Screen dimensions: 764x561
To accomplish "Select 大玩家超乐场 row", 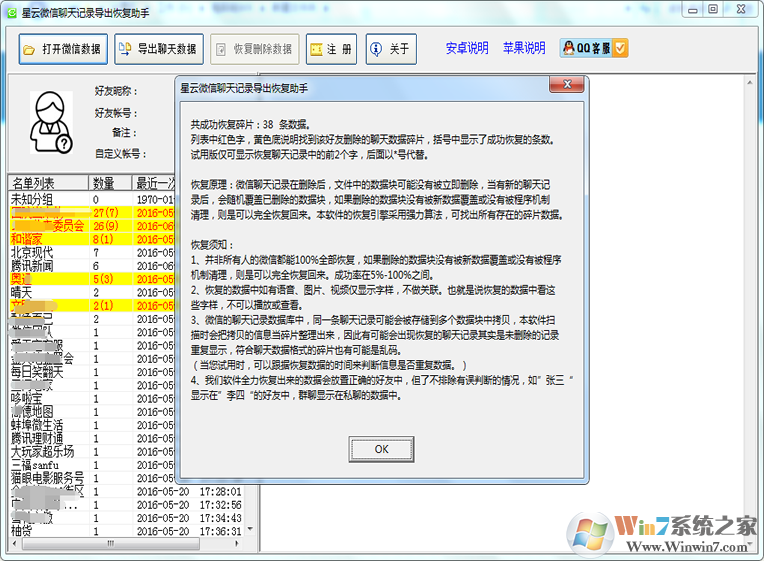I will (92, 451).
